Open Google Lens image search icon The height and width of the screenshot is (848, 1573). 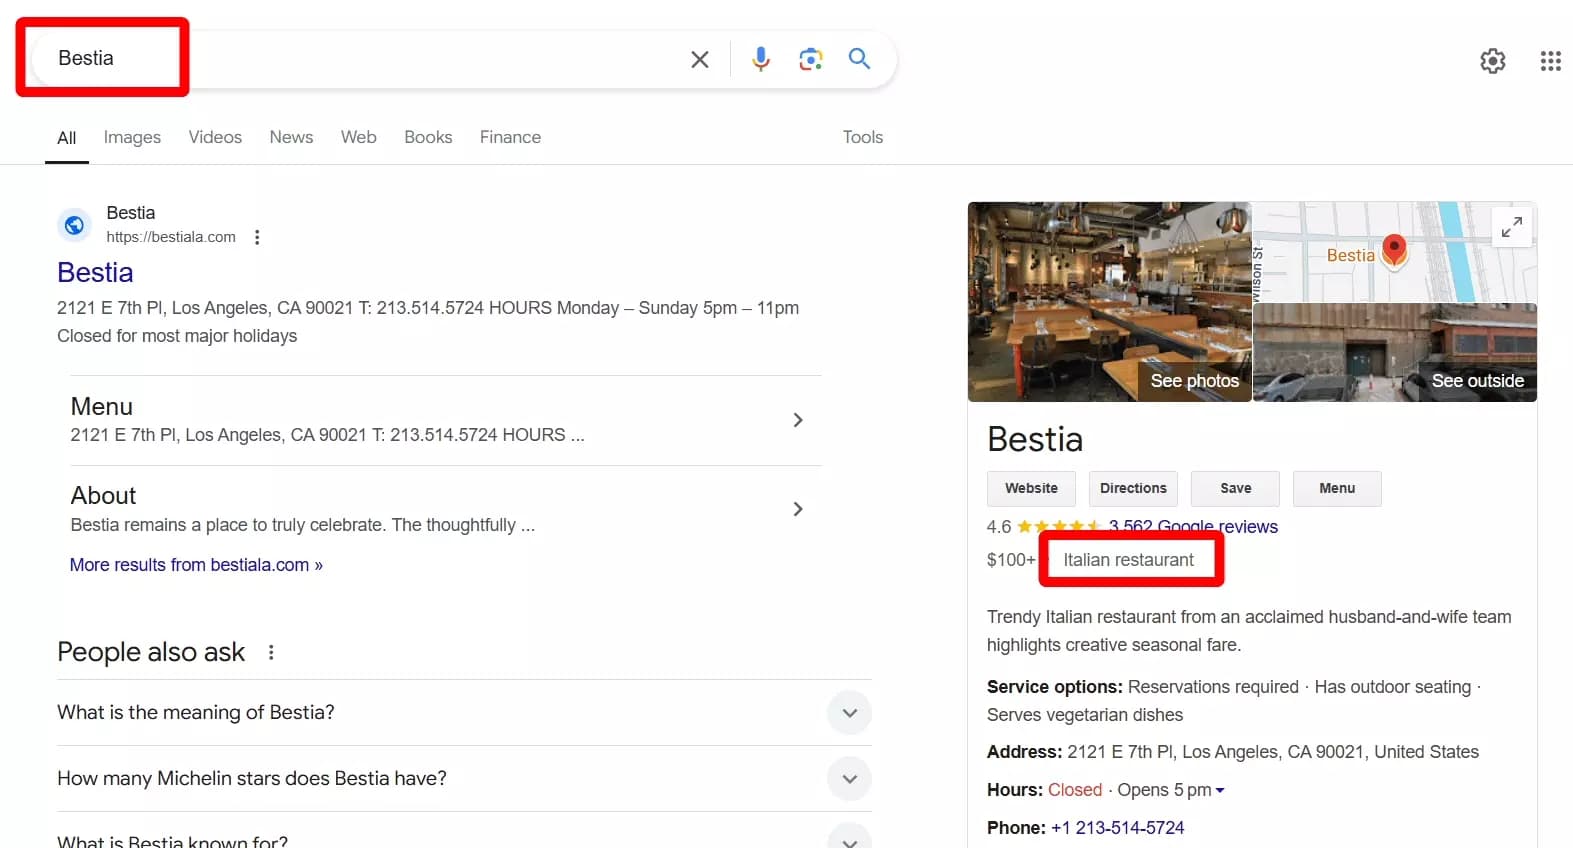pos(811,59)
